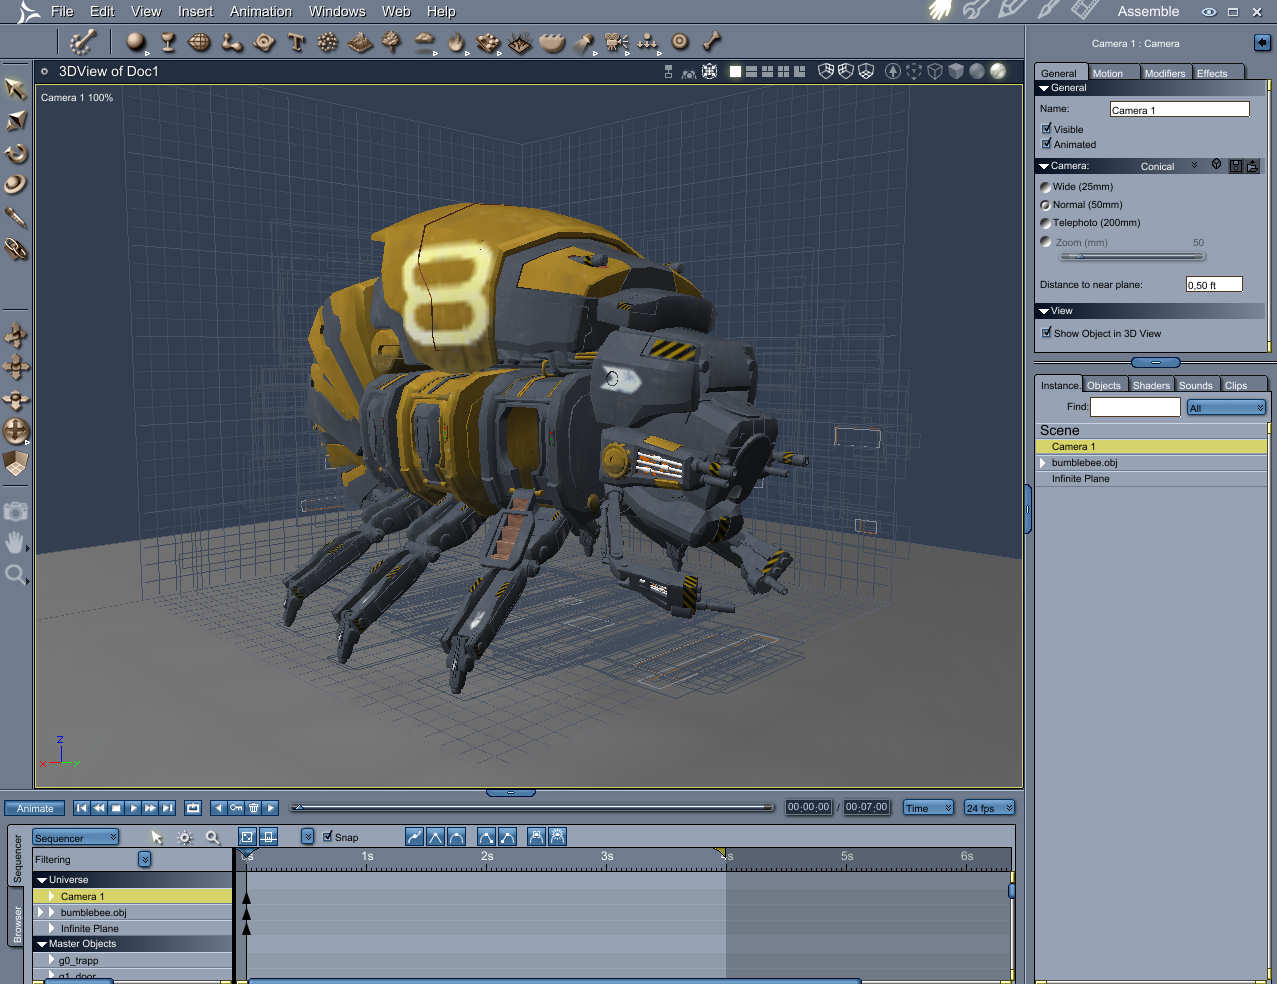This screenshot has width=1277, height=984.
Task: Select the Text tool in the toolbar
Action: click(296, 42)
